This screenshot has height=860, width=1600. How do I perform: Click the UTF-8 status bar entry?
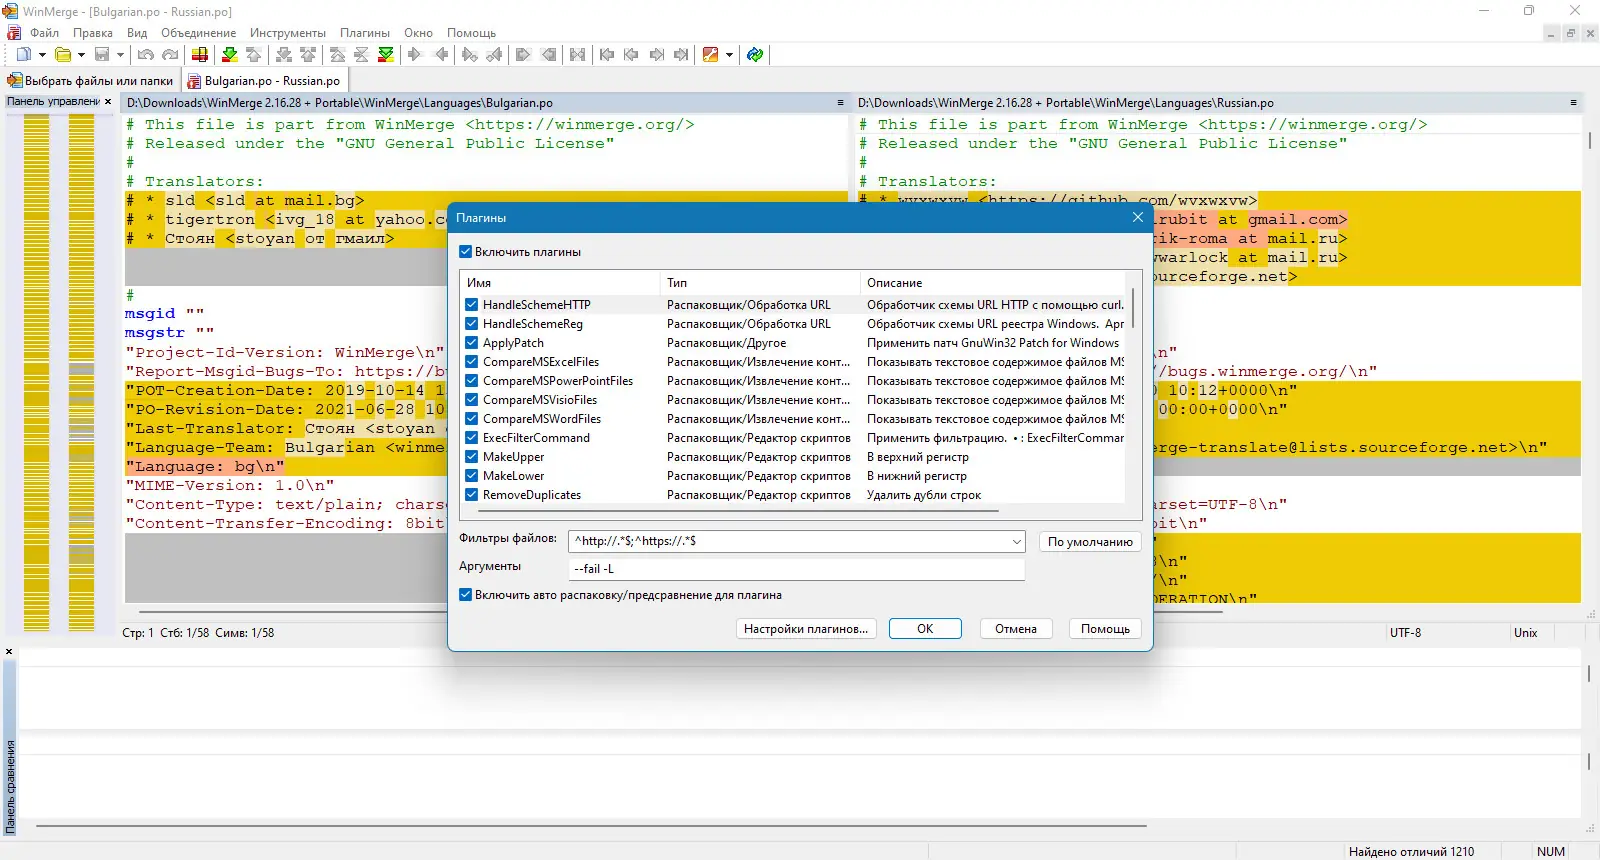(1405, 633)
